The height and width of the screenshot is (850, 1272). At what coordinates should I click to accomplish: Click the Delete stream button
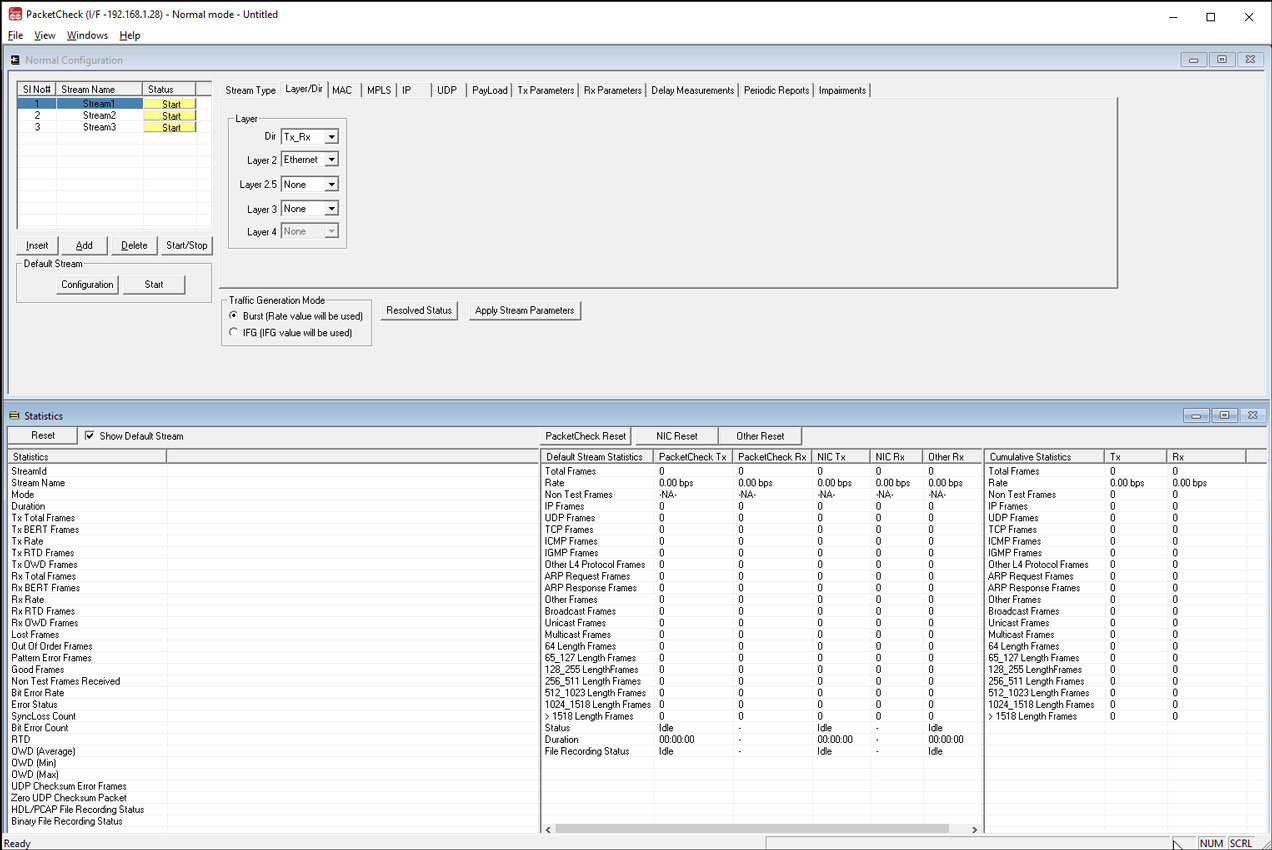pyautogui.click(x=134, y=245)
